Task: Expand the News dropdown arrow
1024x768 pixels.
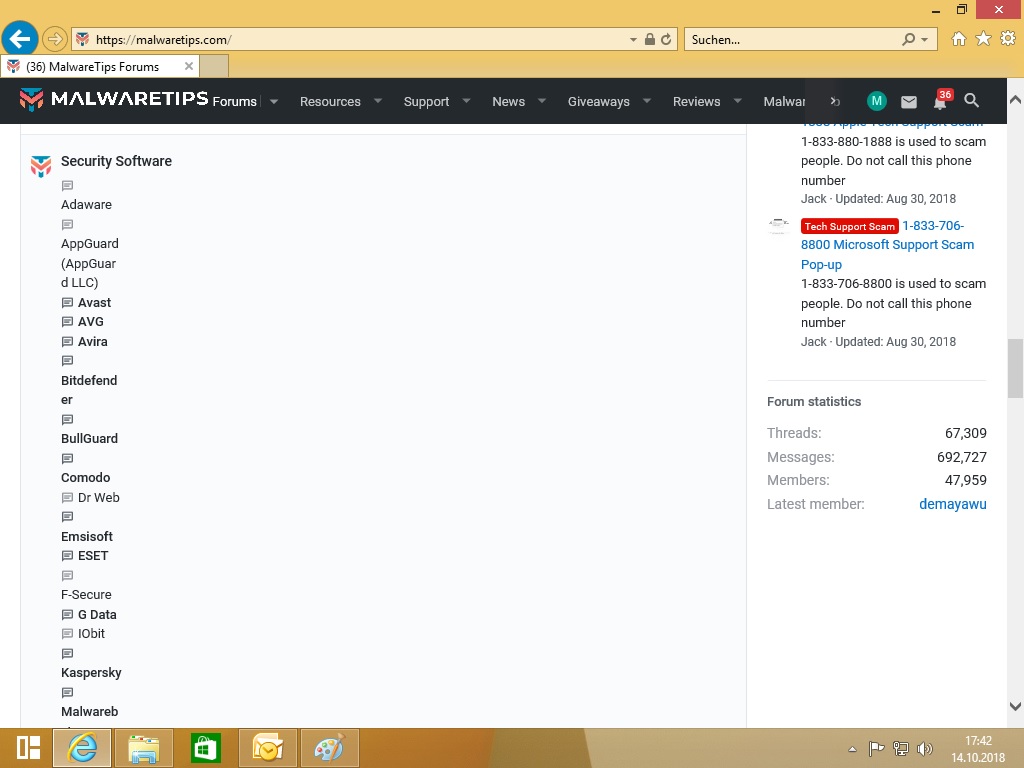Action: tap(541, 101)
